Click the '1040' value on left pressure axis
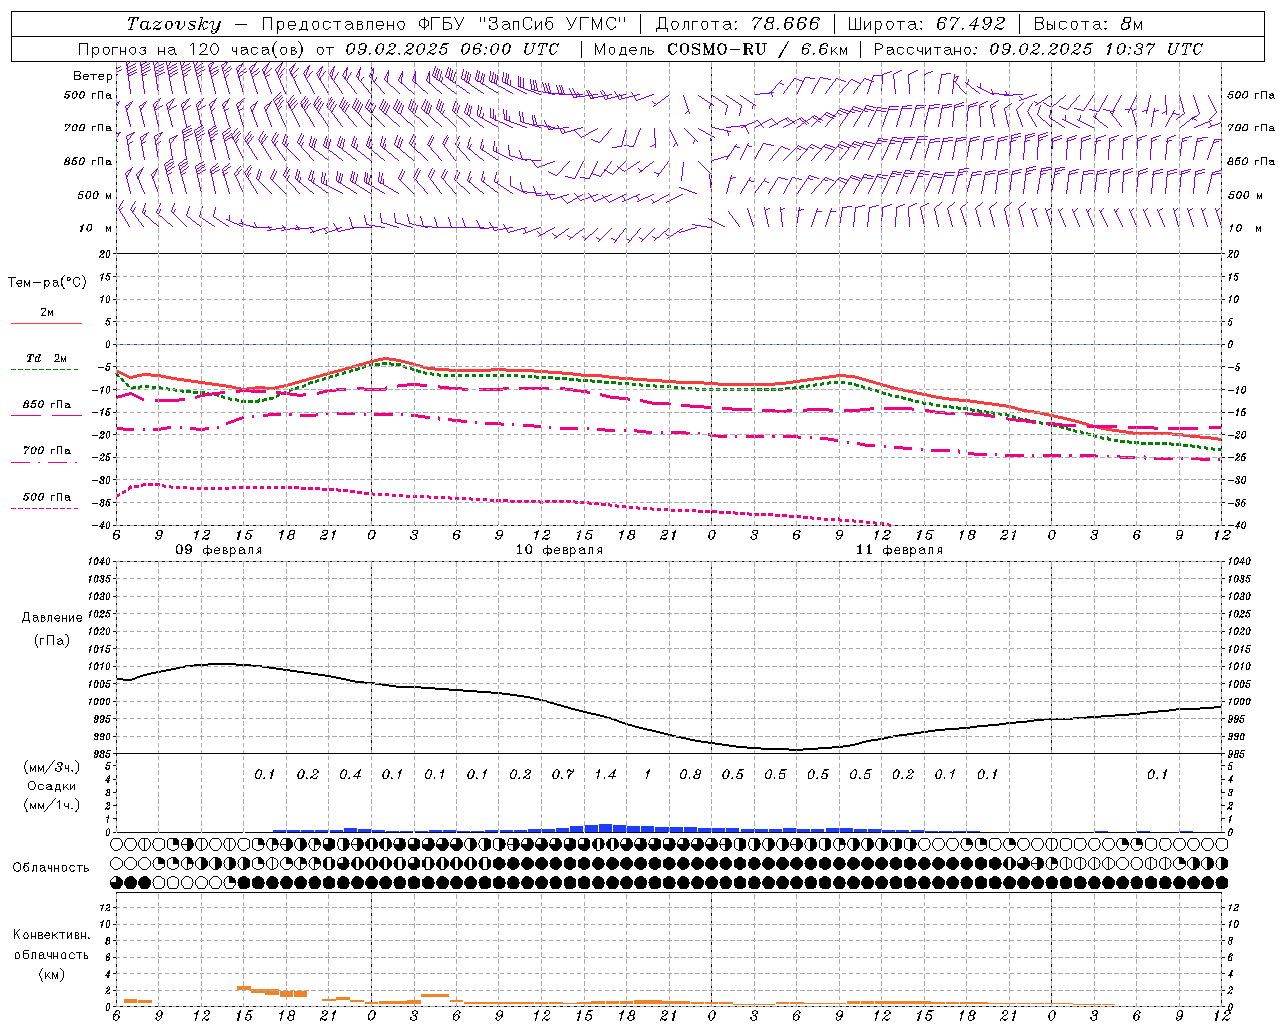The width and height of the screenshot is (1280, 1024). (x=101, y=562)
